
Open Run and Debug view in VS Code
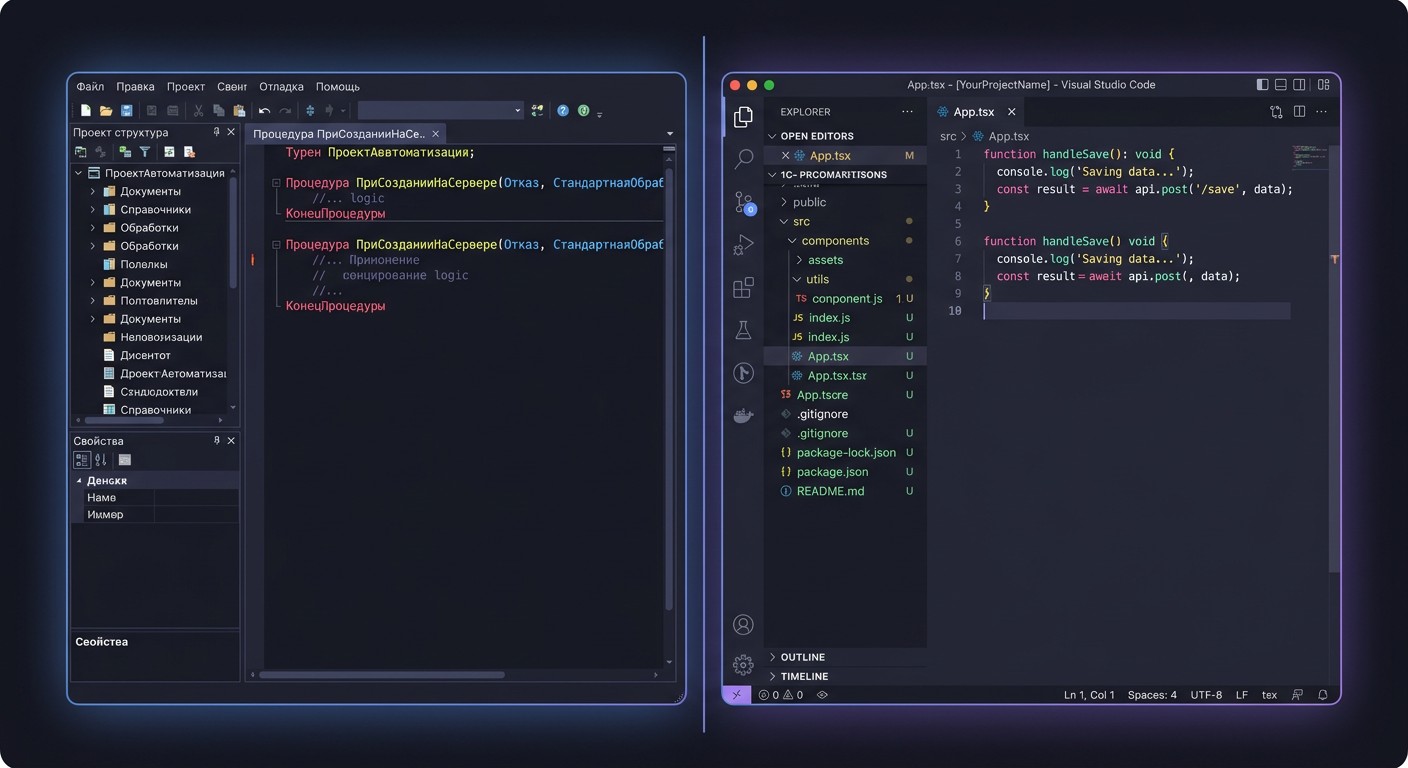(744, 245)
